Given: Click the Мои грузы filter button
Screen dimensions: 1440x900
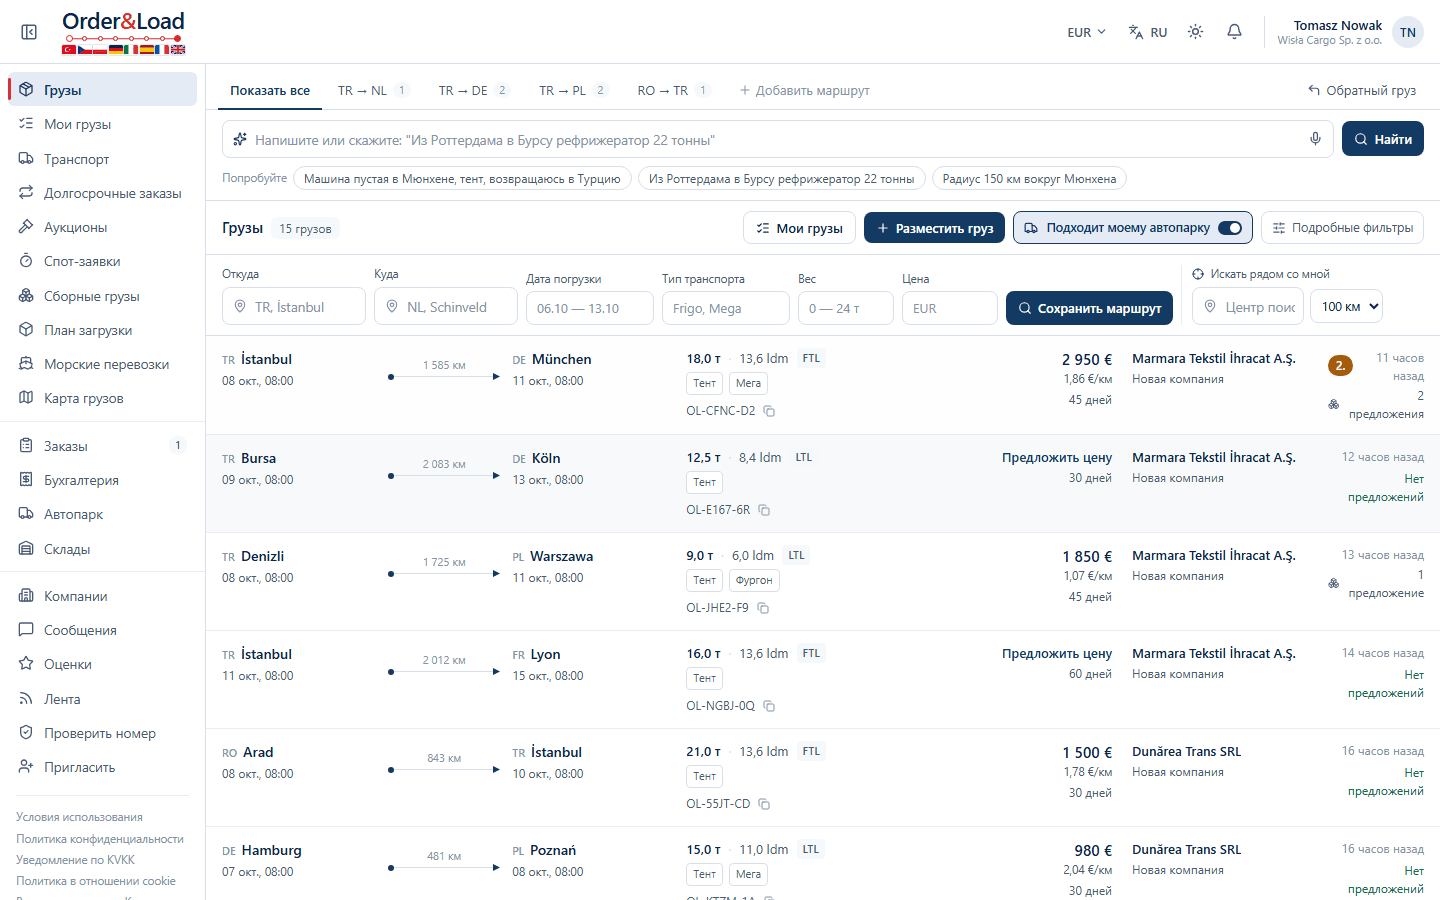Looking at the screenshot, I should click(799, 228).
